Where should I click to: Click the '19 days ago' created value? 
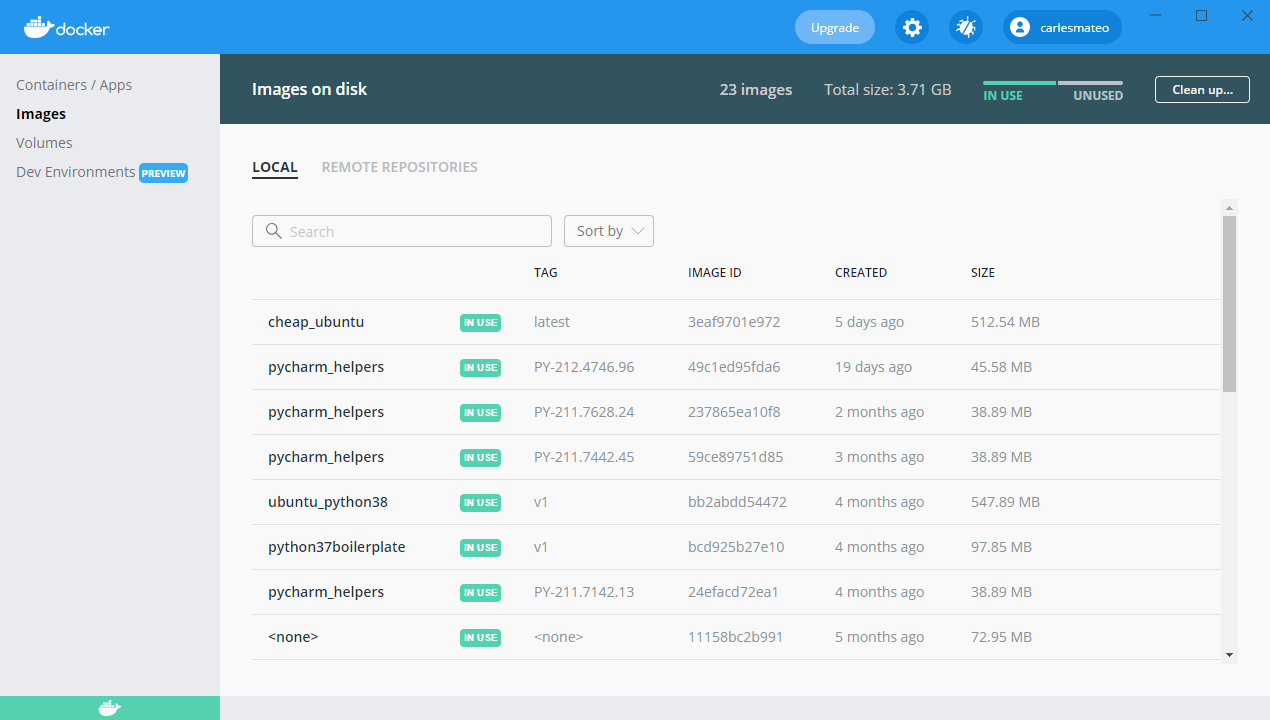pyautogui.click(x=873, y=367)
